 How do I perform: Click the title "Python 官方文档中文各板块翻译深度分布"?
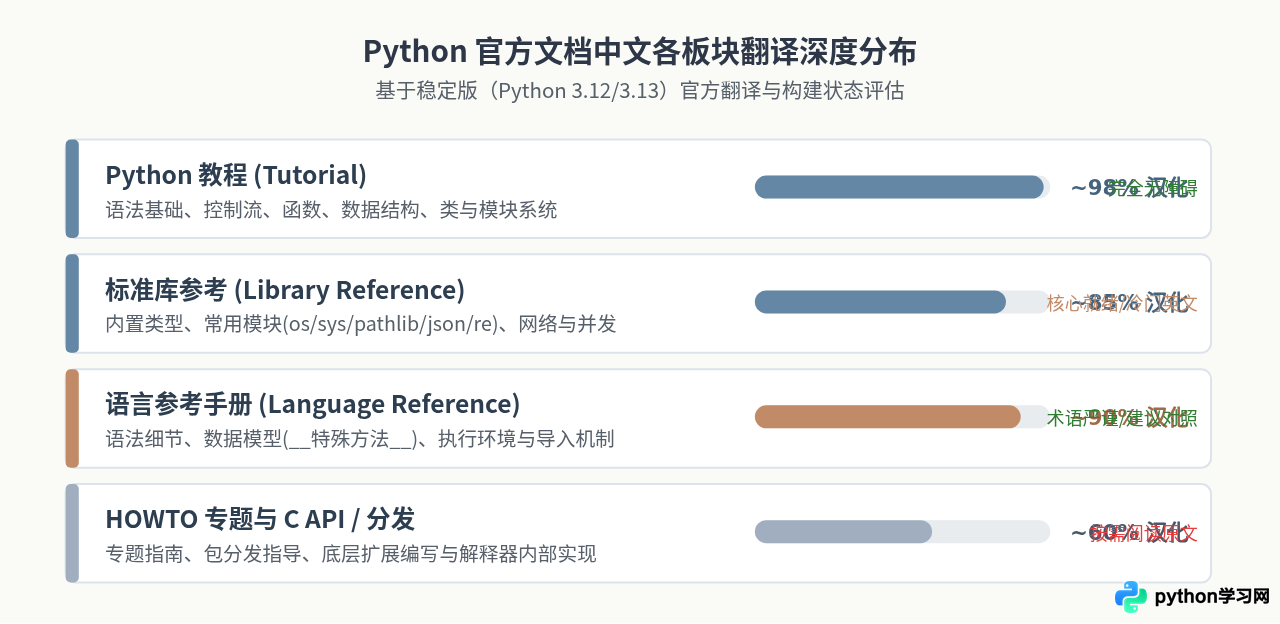coord(640,51)
